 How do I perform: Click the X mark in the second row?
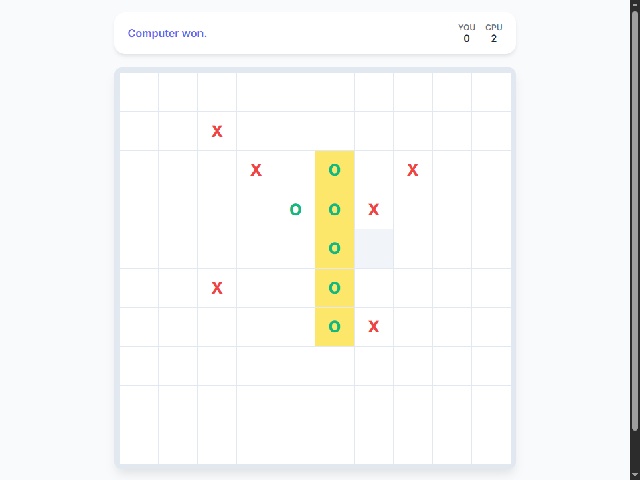217,131
